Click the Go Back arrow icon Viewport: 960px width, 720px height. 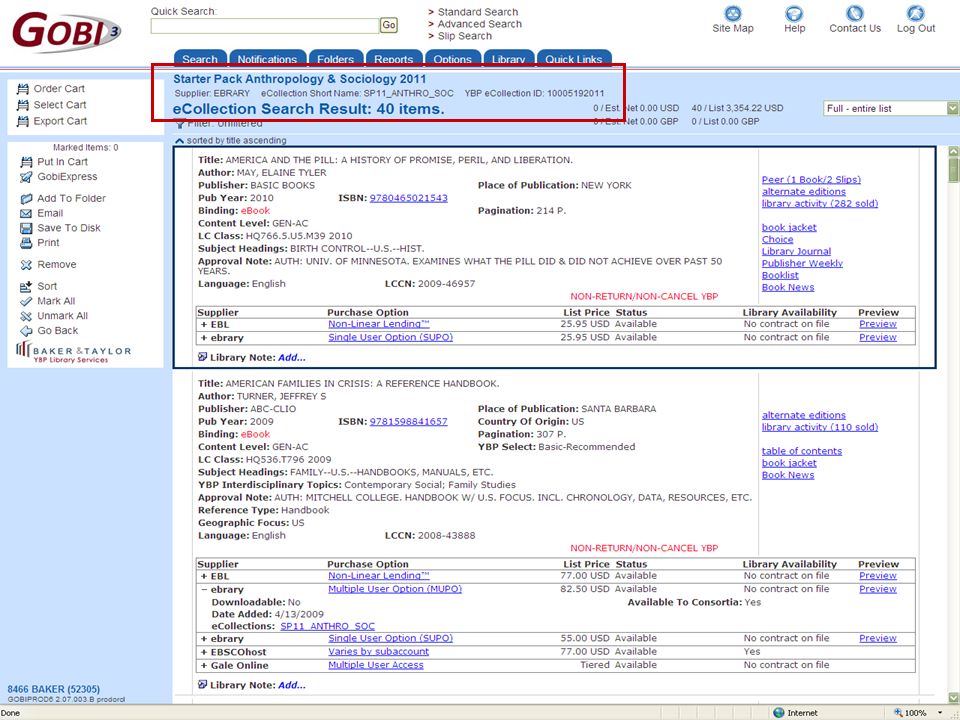(x=26, y=331)
